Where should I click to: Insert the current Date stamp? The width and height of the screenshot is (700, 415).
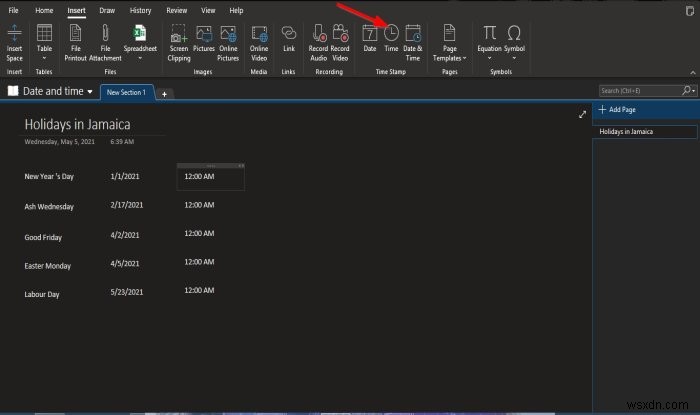click(x=370, y=38)
